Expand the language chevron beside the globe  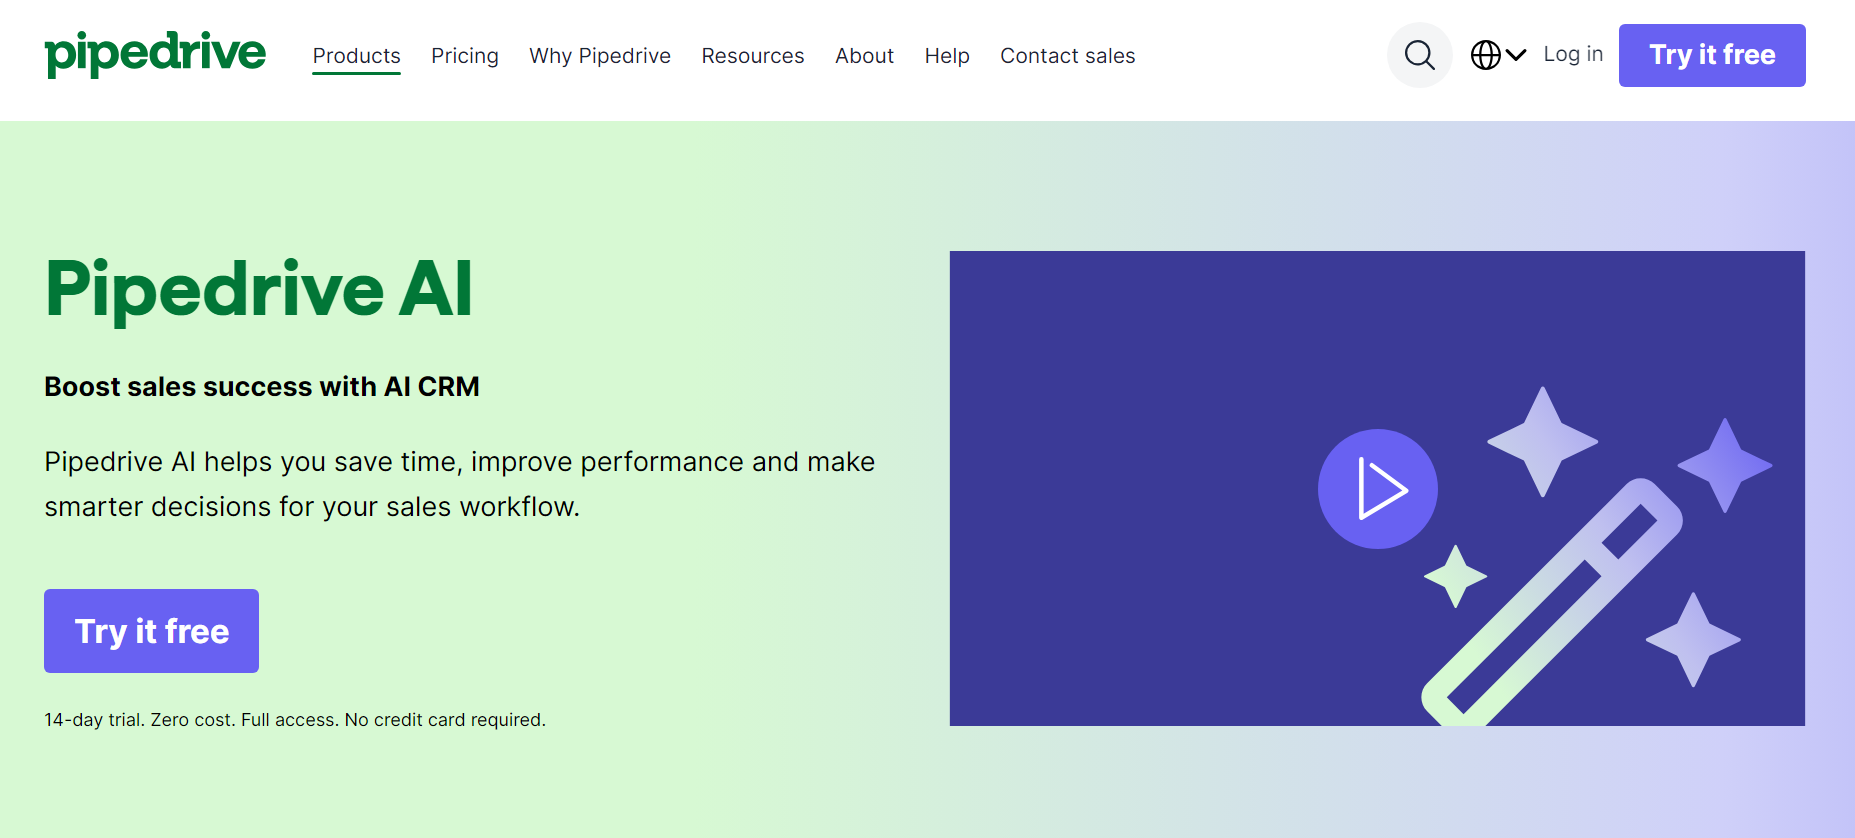point(1516,55)
